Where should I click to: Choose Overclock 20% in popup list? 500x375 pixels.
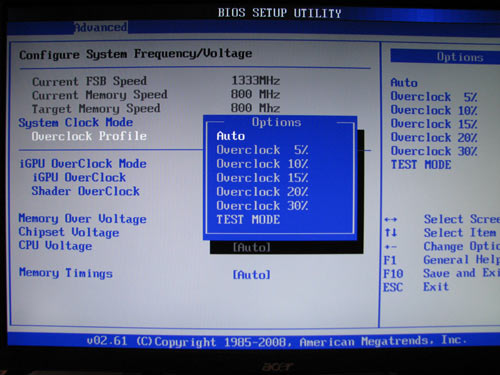point(262,192)
